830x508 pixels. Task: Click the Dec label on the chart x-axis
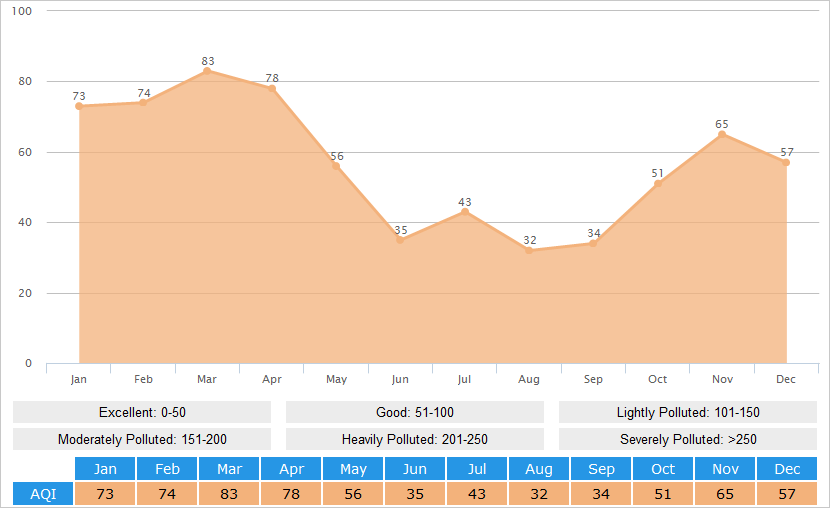coord(786,379)
